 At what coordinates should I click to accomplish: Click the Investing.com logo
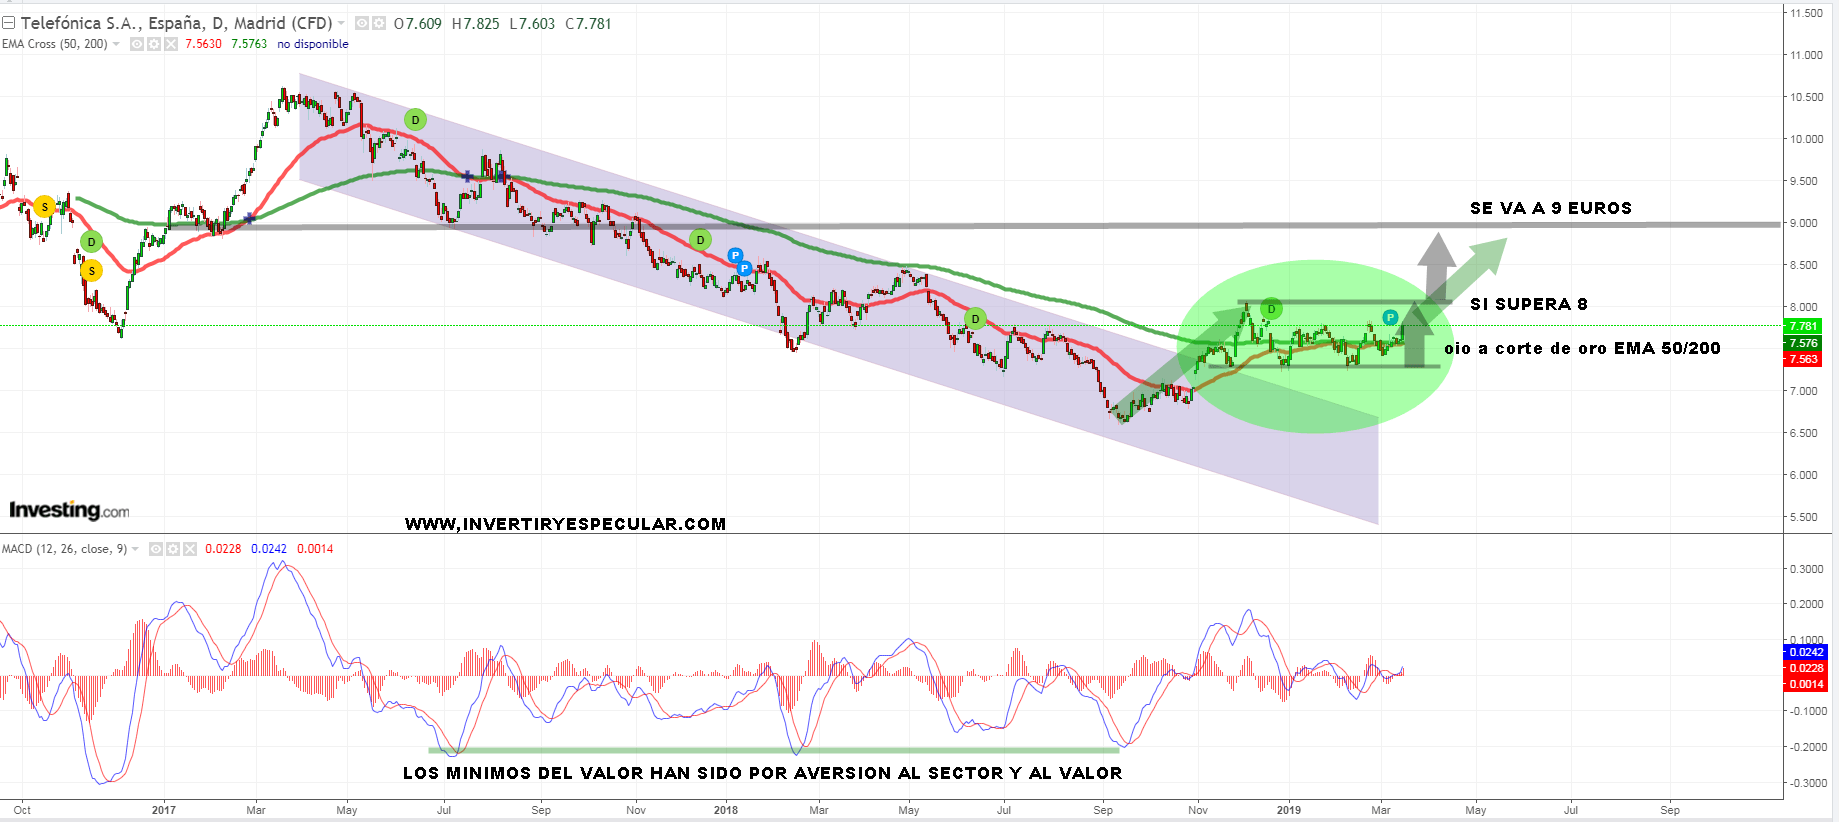(x=69, y=510)
